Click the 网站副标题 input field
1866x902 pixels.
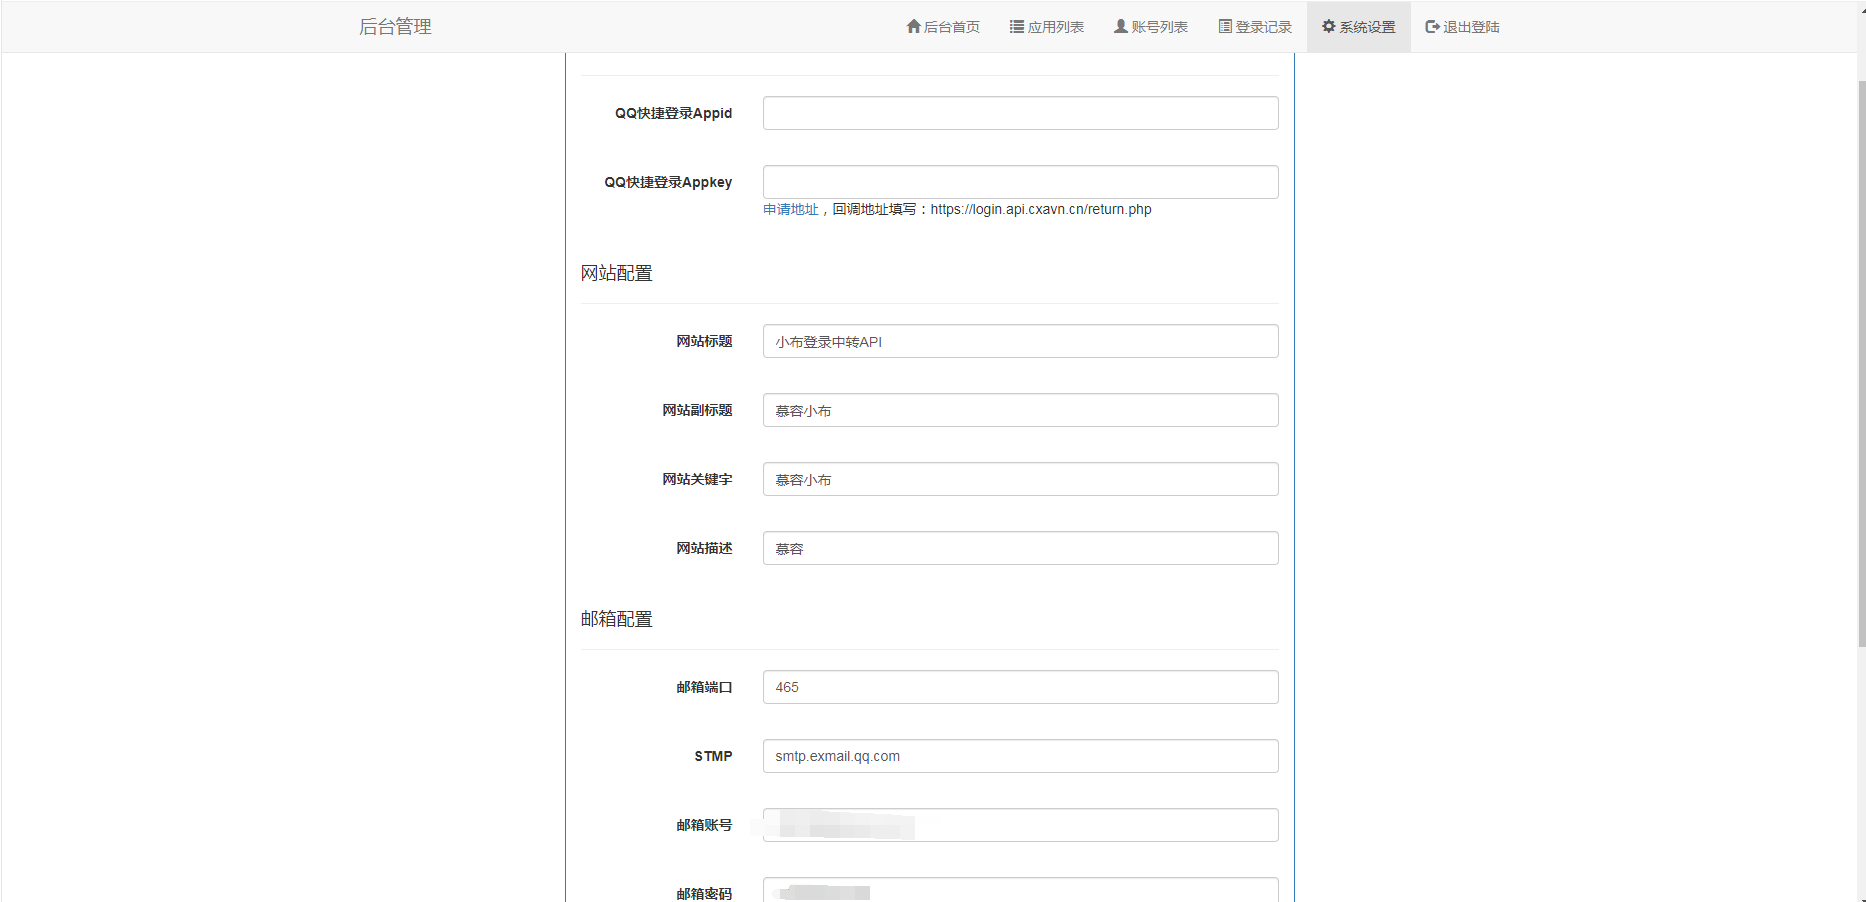pyautogui.click(x=1020, y=410)
